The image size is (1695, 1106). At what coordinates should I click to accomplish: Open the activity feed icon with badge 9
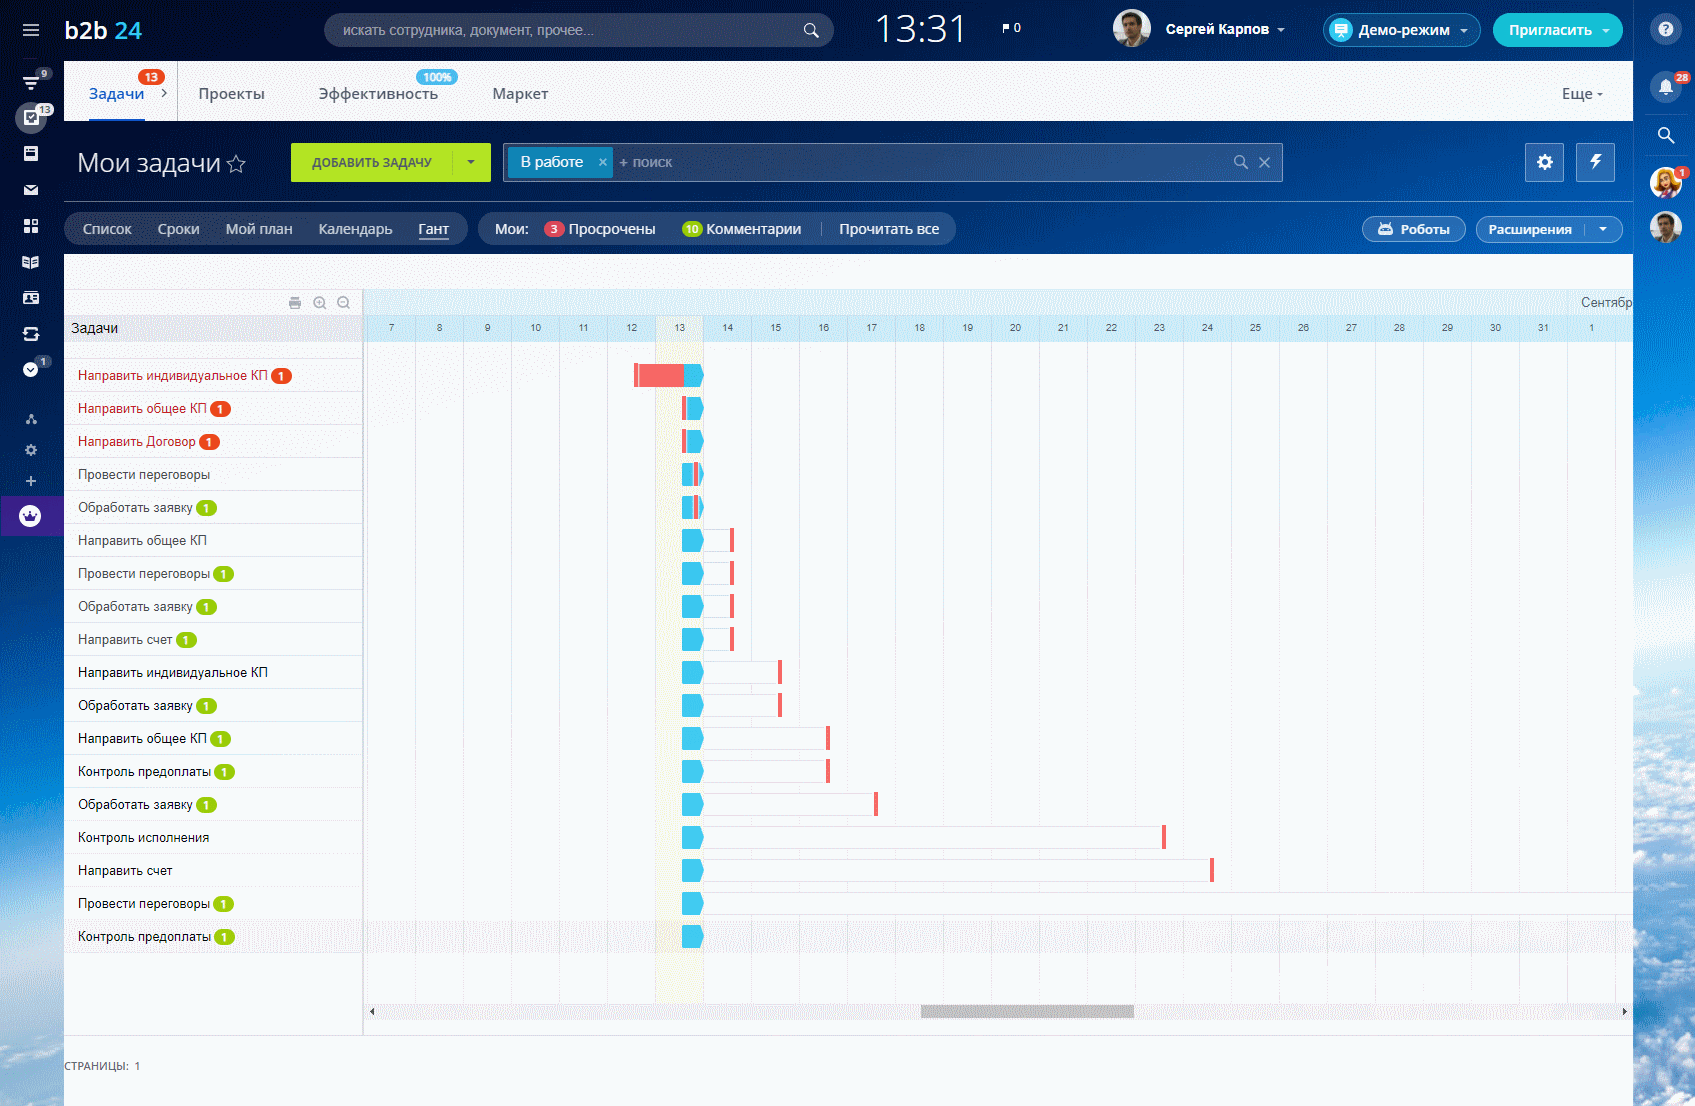coord(31,82)
